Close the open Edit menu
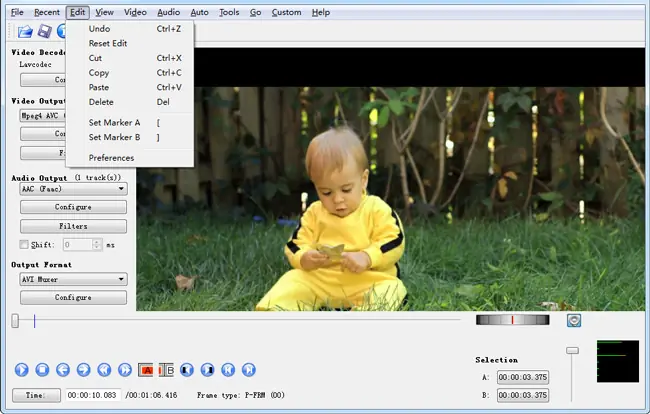 click(78, 12)
